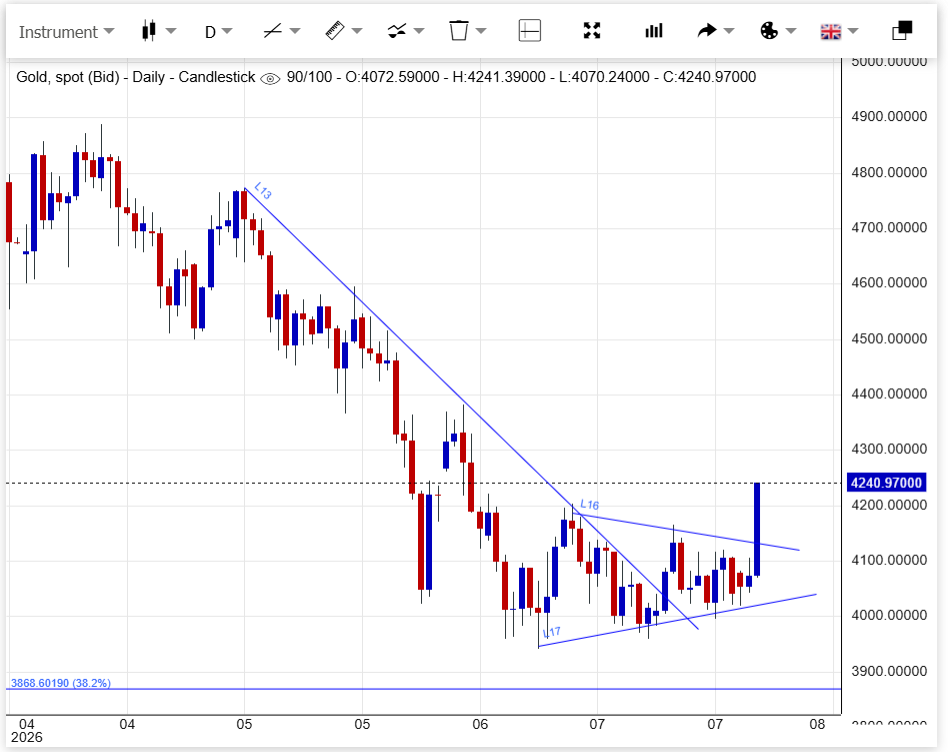Click the 'Gold, spot (Bid) - Daily - Candlestick' title
948x752 pixels.
135,77
